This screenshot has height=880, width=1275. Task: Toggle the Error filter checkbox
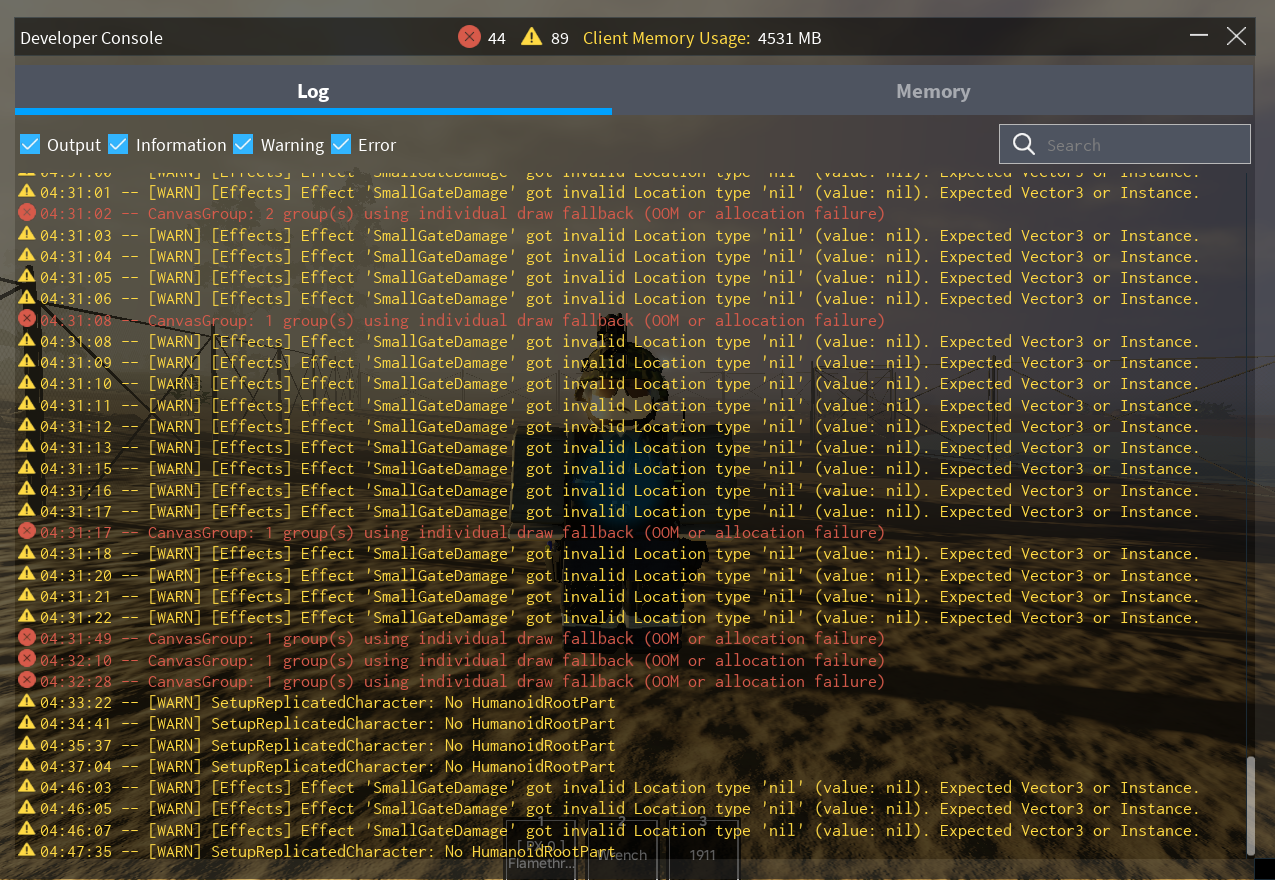(341, 144)
